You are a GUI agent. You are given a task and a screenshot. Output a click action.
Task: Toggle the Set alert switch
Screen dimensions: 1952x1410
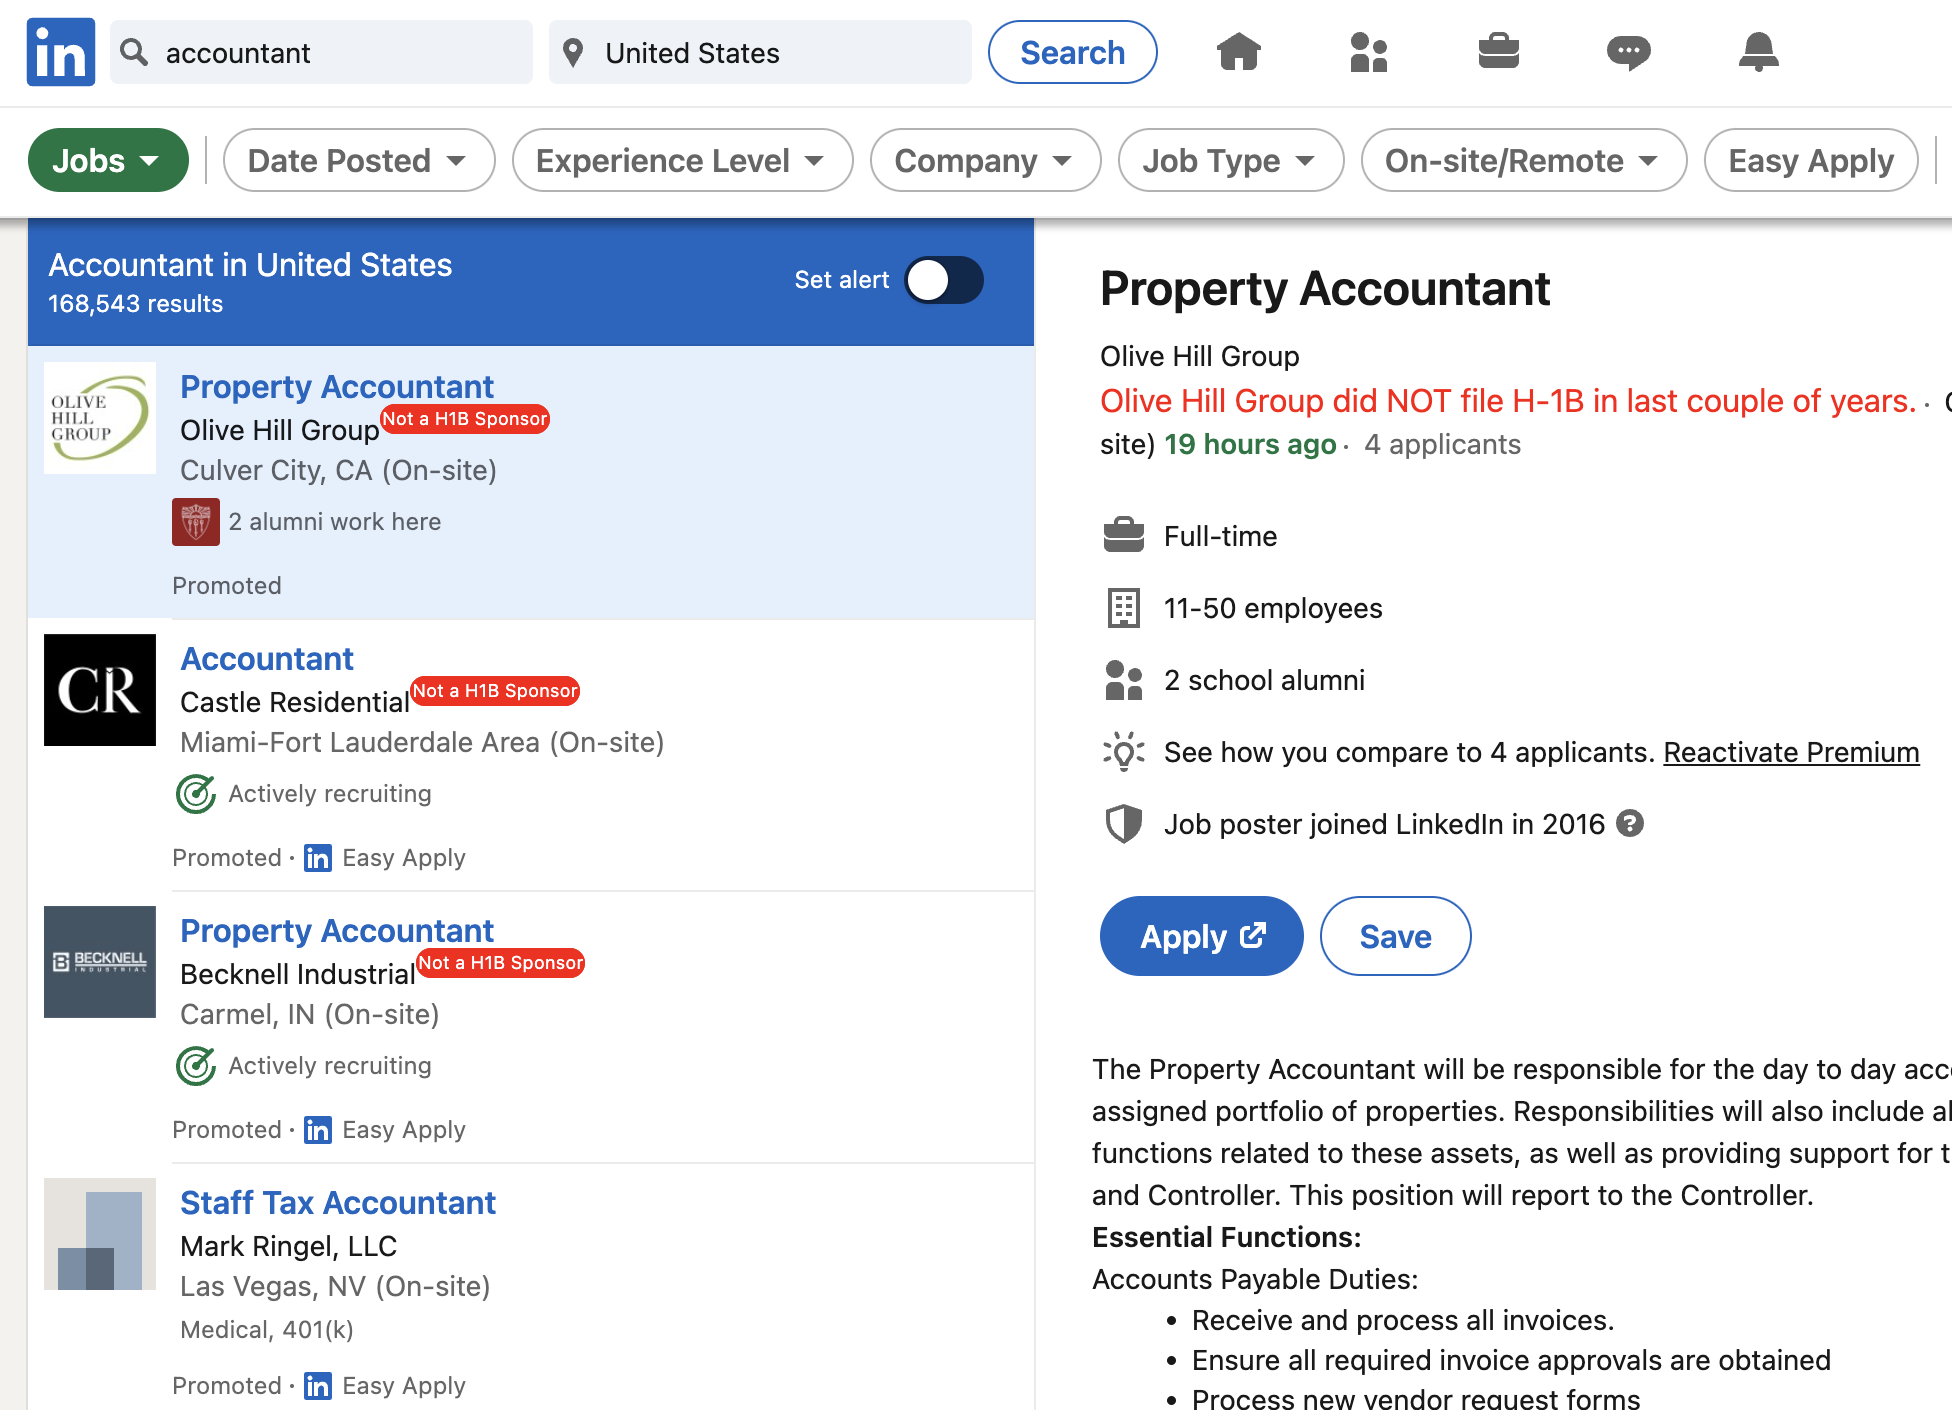(943, 281)
